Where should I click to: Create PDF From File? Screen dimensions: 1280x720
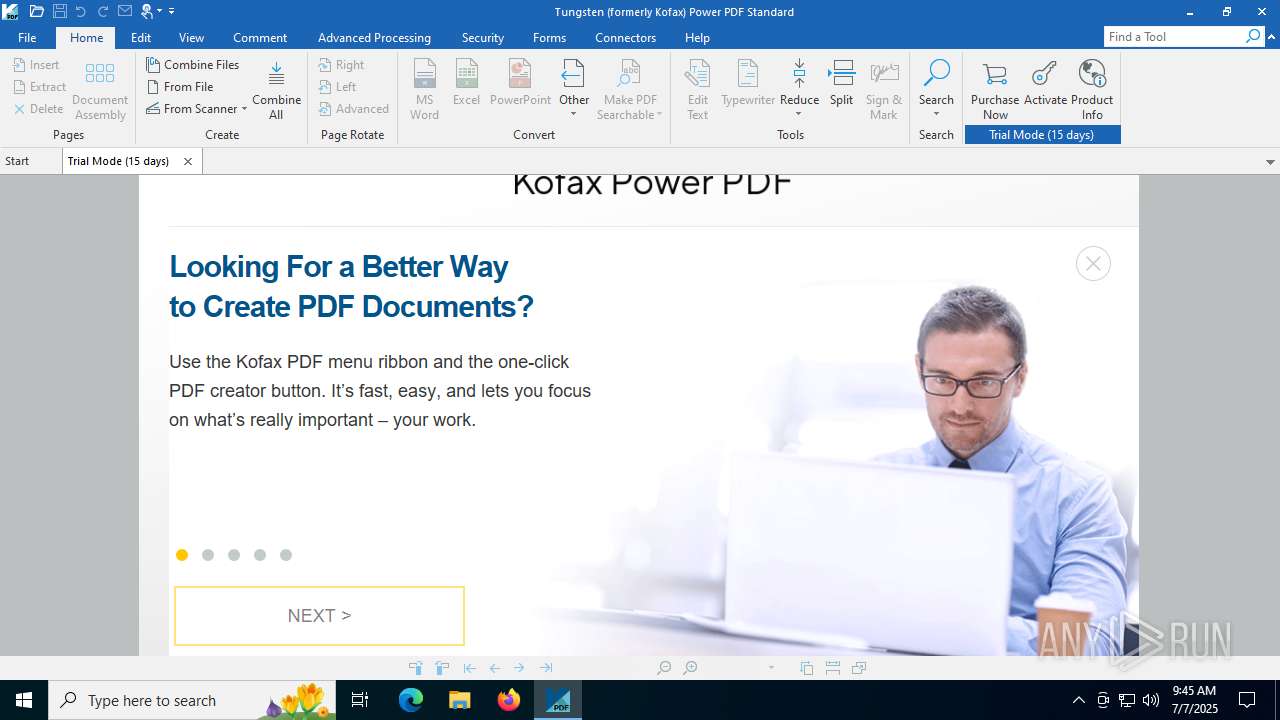pos(180,86)
